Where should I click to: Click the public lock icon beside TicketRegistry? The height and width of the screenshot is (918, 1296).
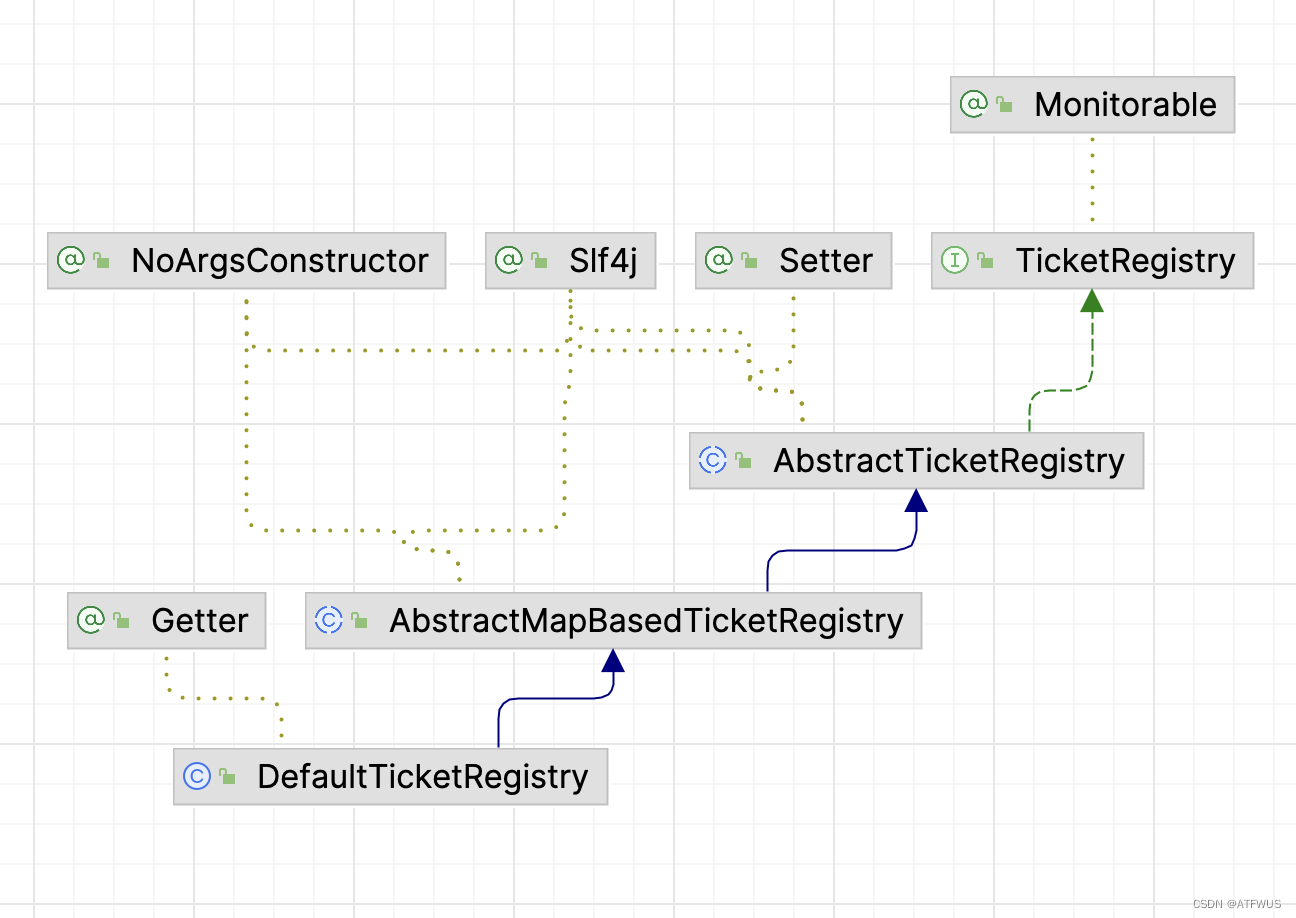986,262
